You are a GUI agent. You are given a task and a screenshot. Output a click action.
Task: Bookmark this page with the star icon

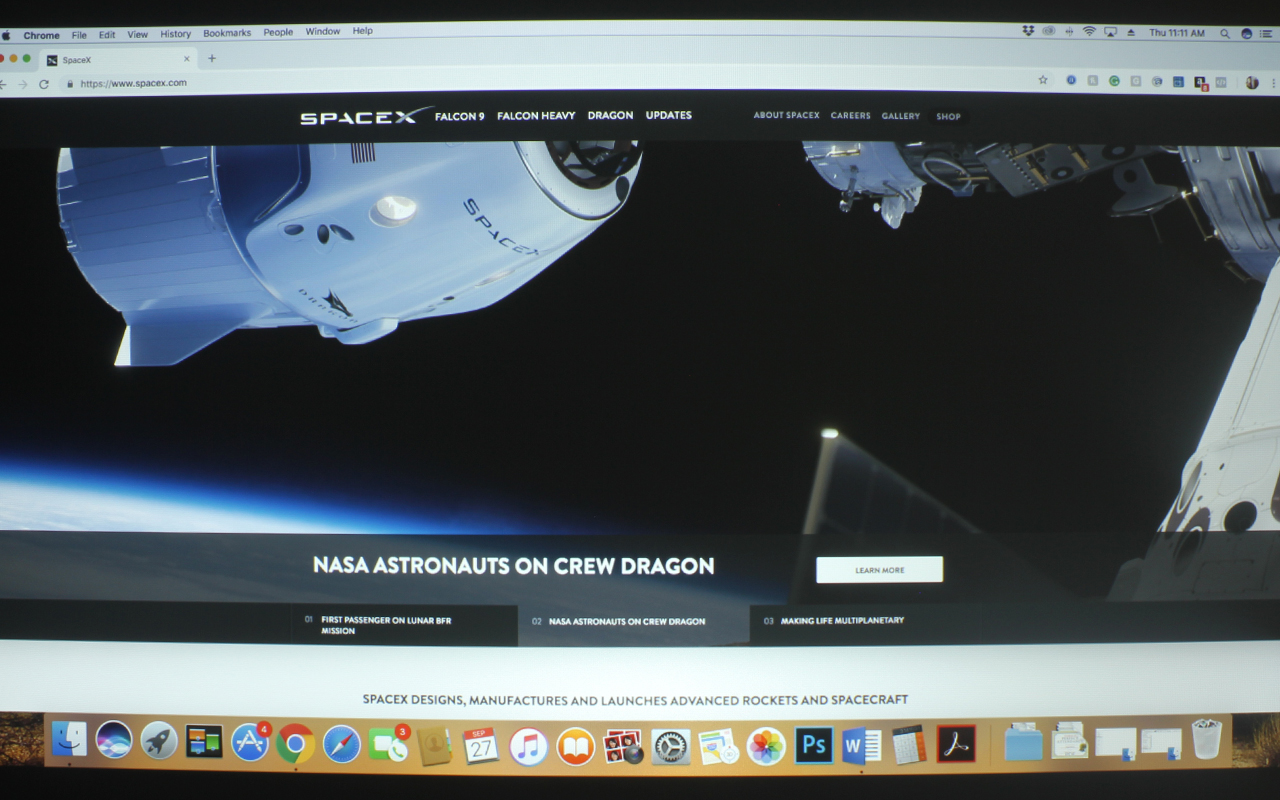[x=1042, y=80]
